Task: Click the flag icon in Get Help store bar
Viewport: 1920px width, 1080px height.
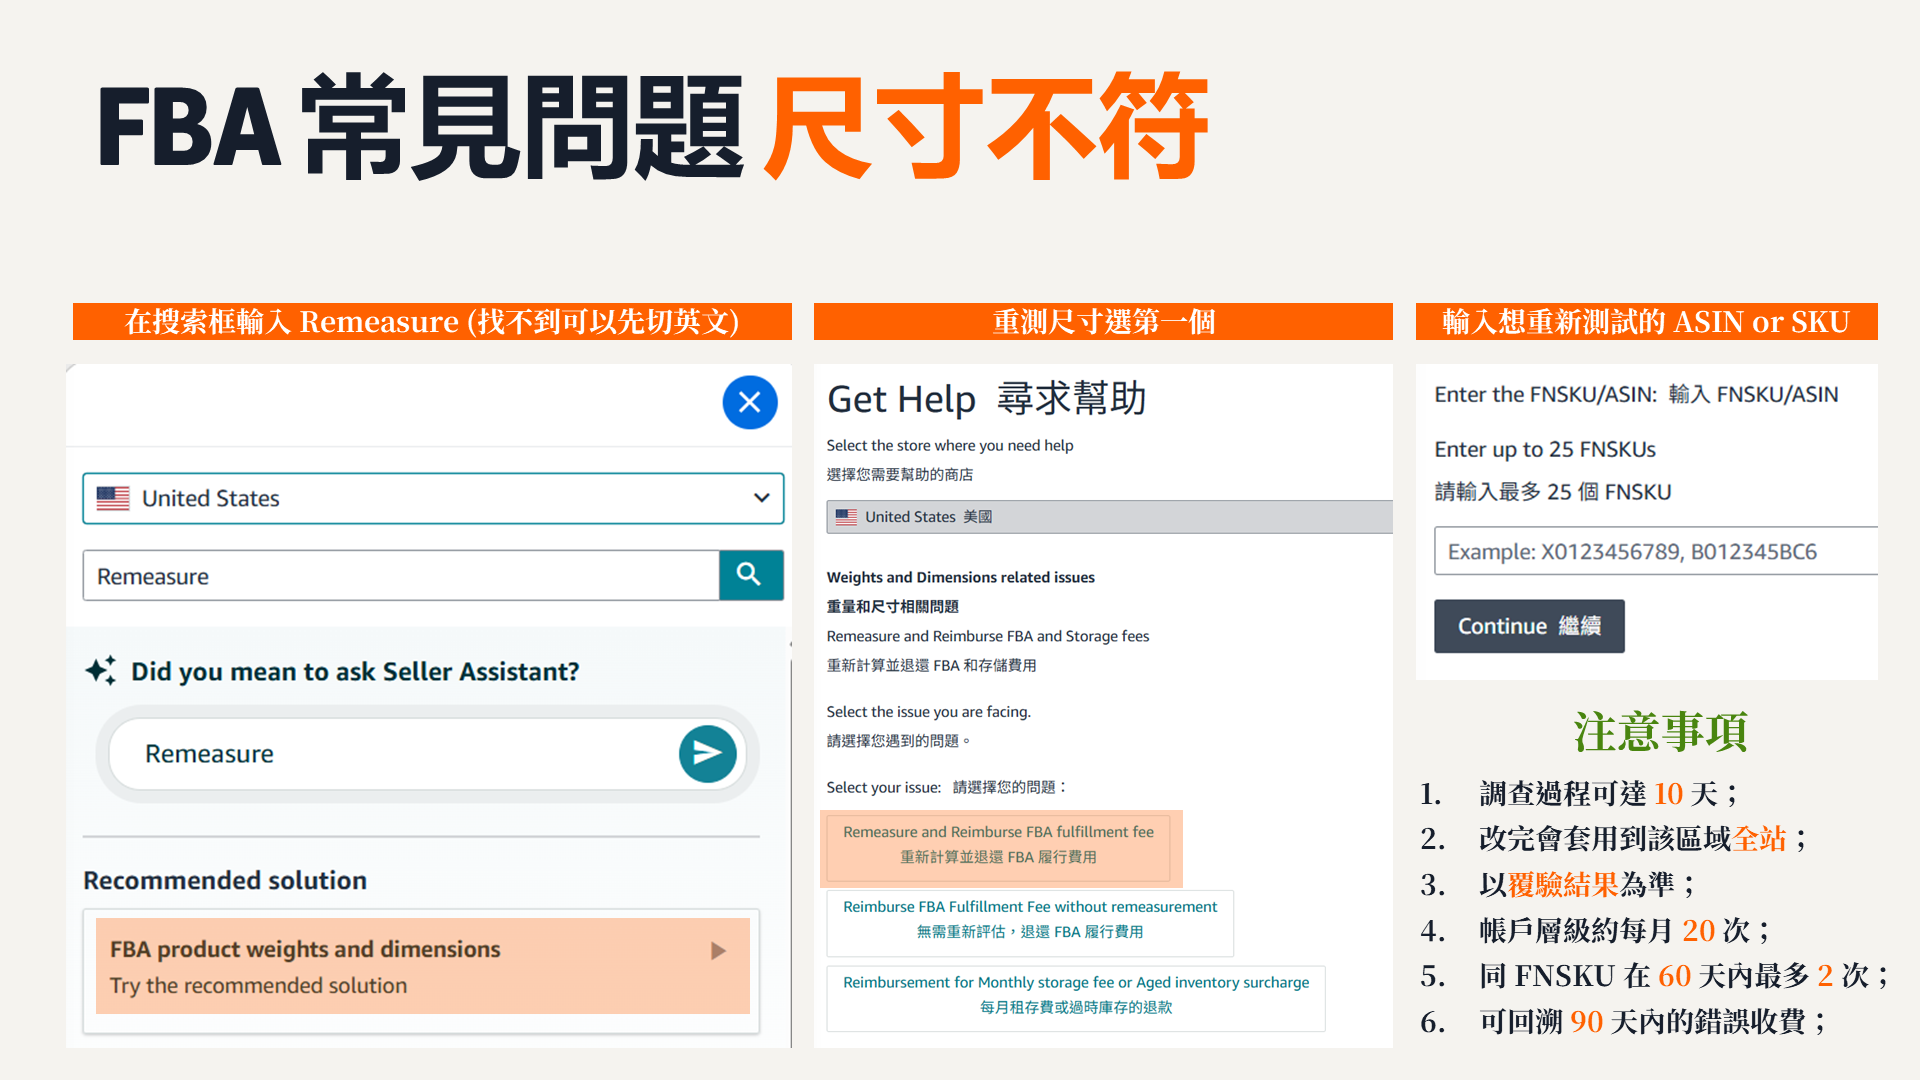Action: pyautogui.click(x=846, y=517)
